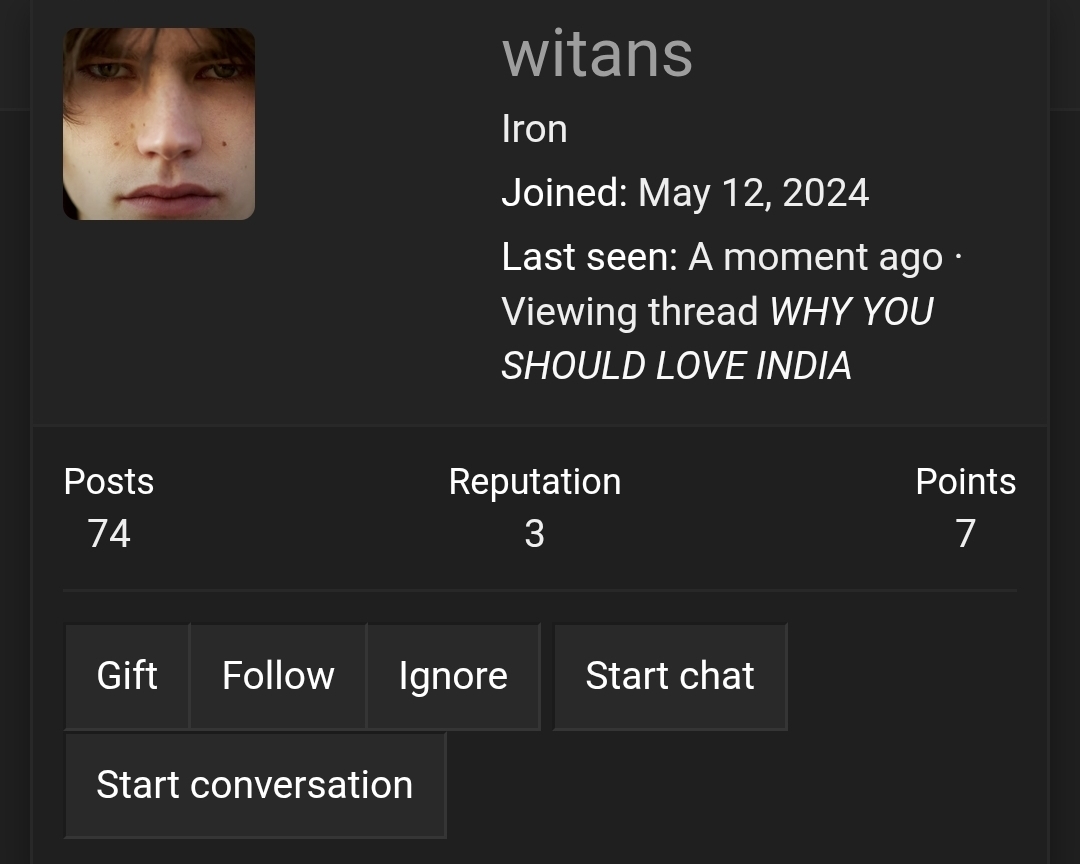The image size is (1080, 864).
Task: Click the Reputation label
Action: (535, 482)
